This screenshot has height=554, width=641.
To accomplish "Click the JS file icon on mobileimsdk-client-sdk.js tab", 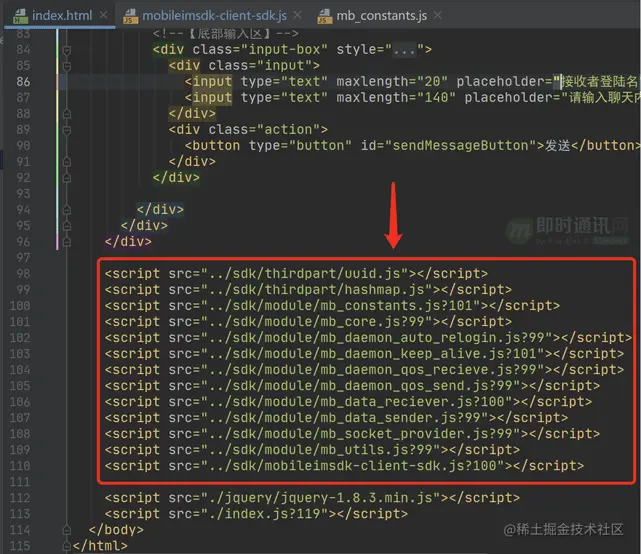I will pos(131,16).
